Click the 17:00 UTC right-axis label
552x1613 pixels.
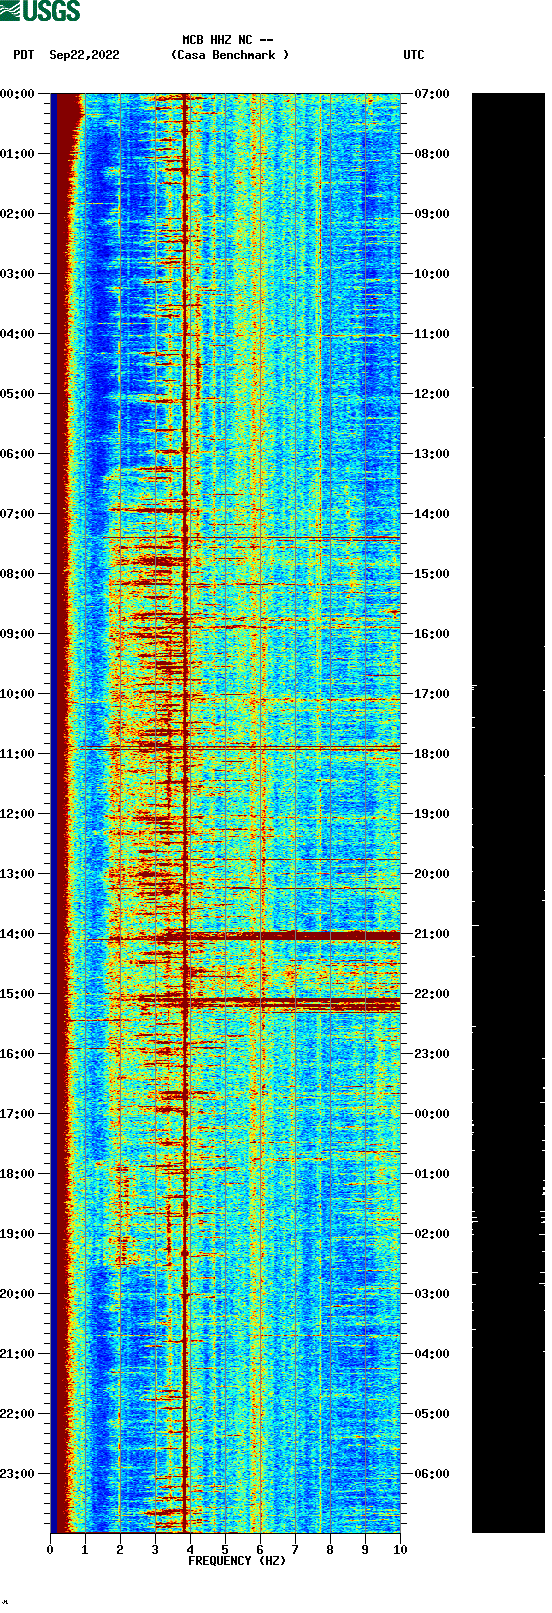click(x=432, y=694)
